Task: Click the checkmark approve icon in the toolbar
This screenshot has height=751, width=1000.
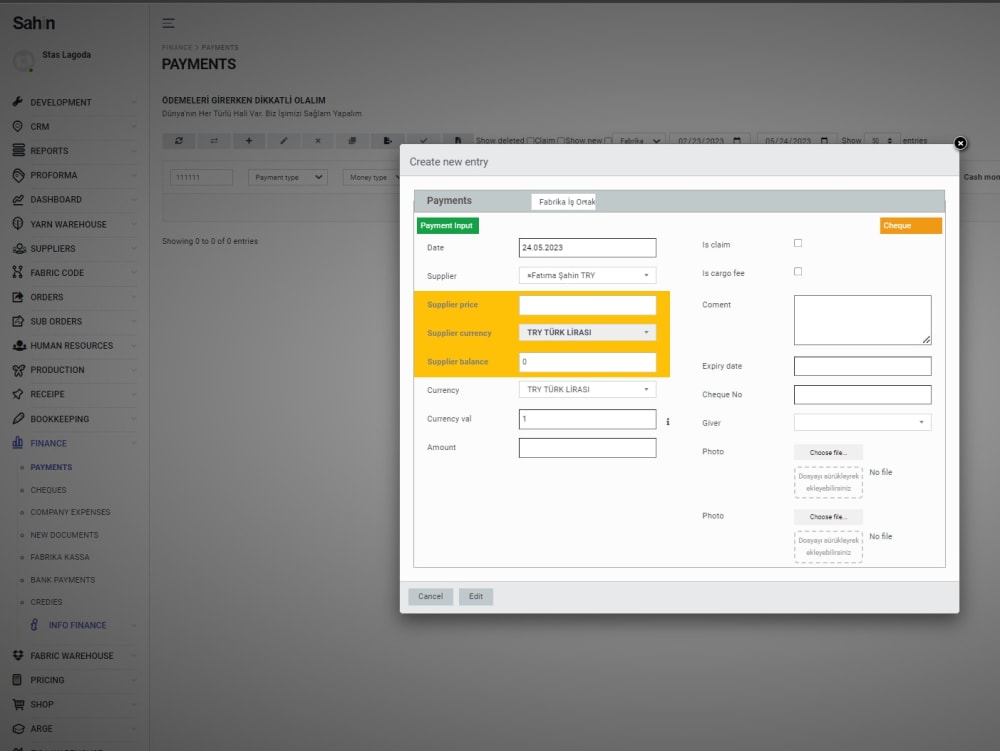Action: pyautogui.click(x=424, y=141)
